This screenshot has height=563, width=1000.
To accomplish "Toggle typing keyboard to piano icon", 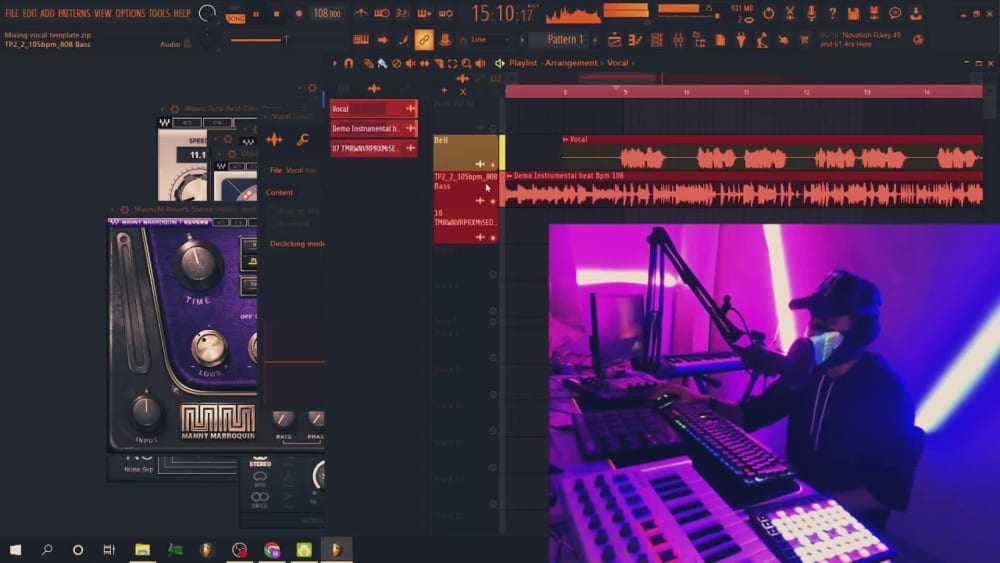I will (x=361, y=40).
